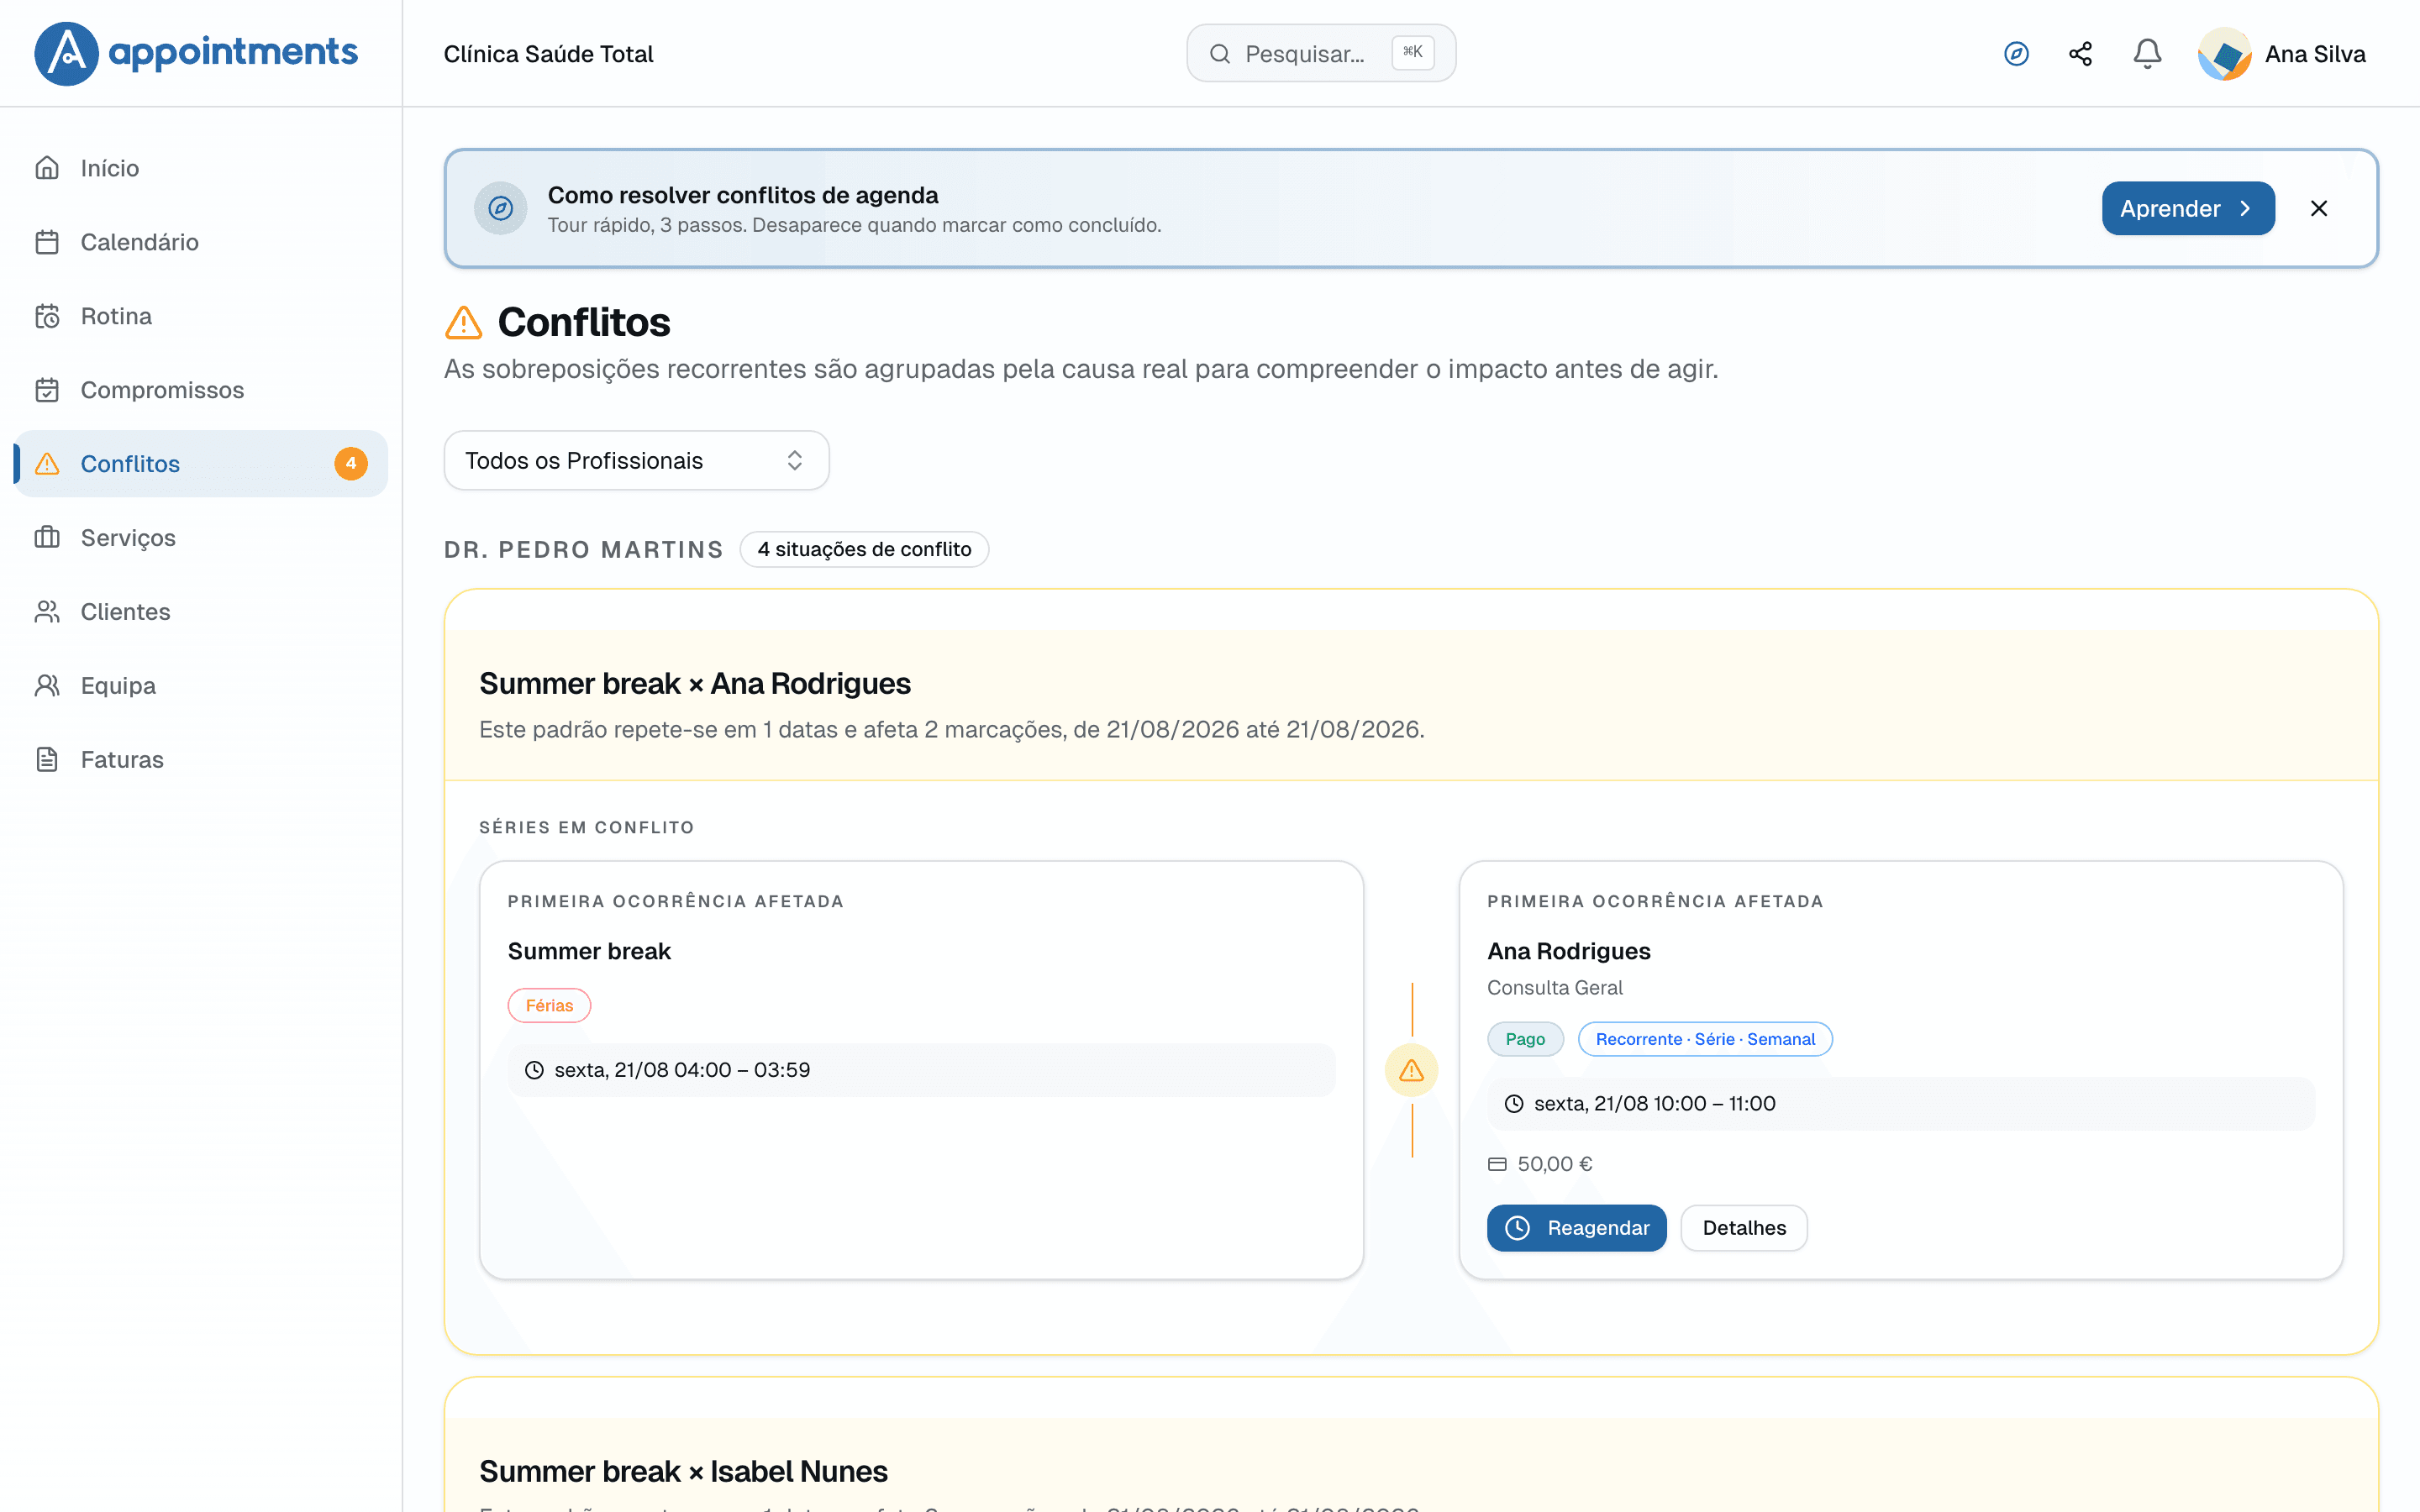Image resolution: width=2420 pixels, height=1512 pixels.
Task: Open the search magnifier icon
Action: pyautogui.click(x=1219, y=54)
